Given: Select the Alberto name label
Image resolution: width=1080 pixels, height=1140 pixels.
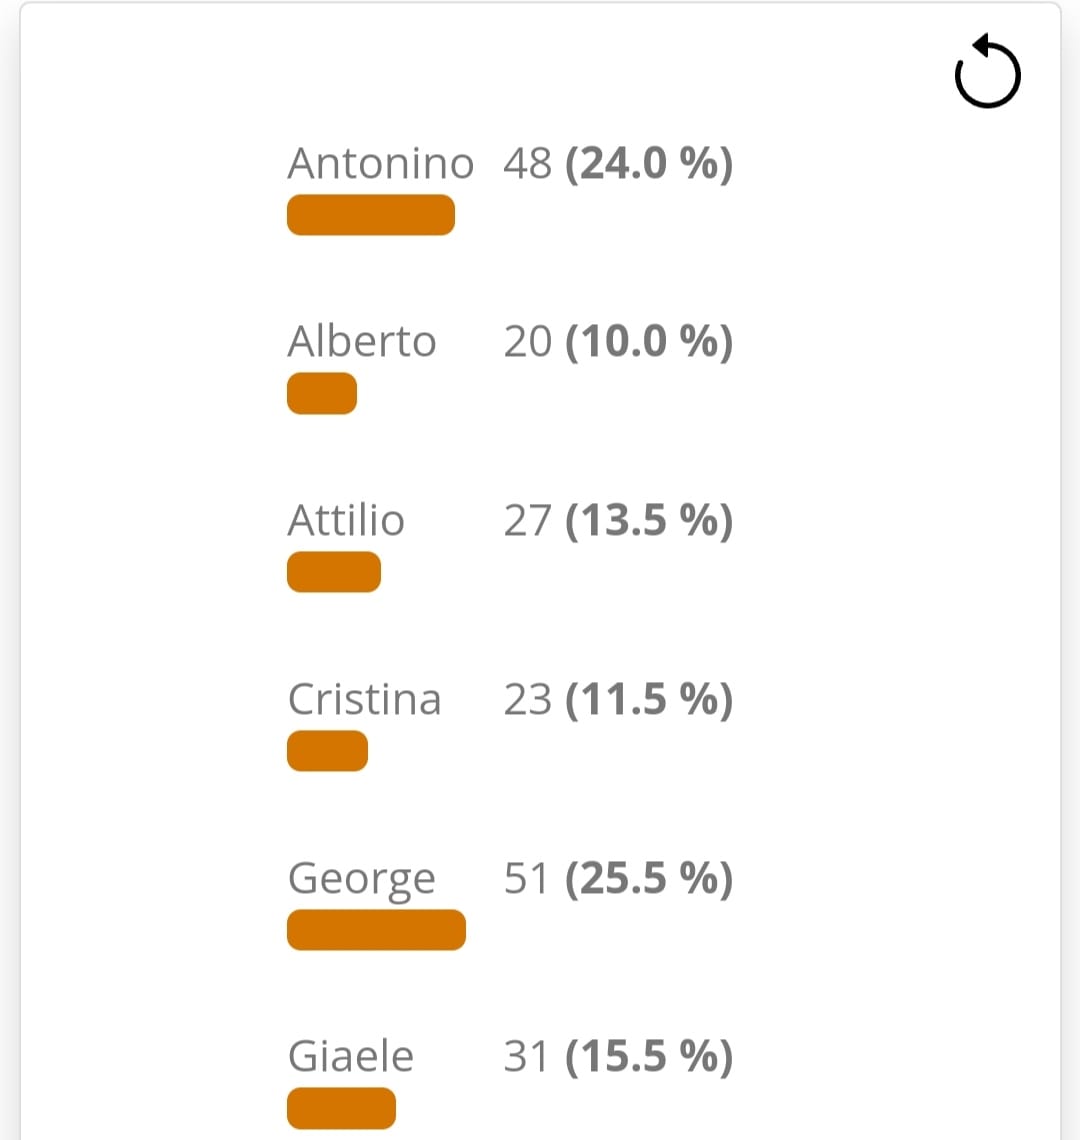Looking at the screenshot, I should (x=361, y=341).
